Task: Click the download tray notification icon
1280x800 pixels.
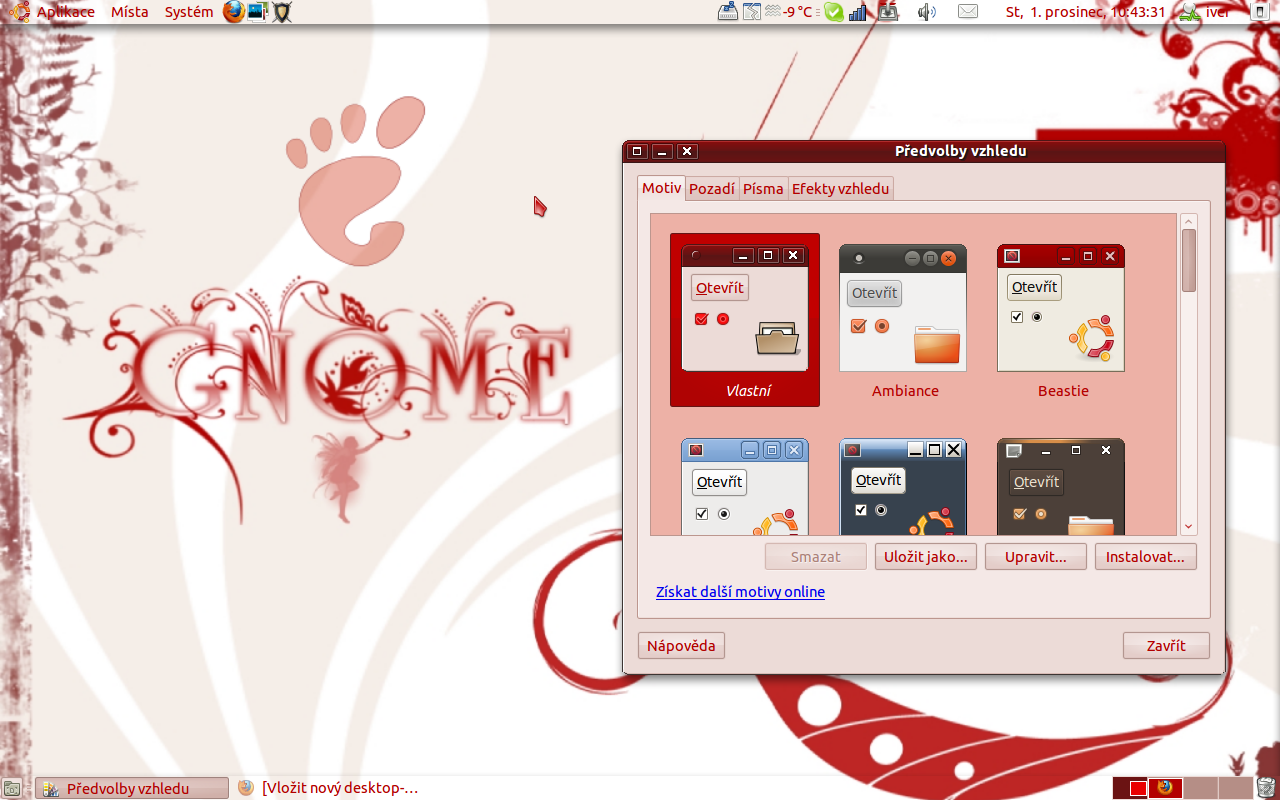Action: point(888,12)
